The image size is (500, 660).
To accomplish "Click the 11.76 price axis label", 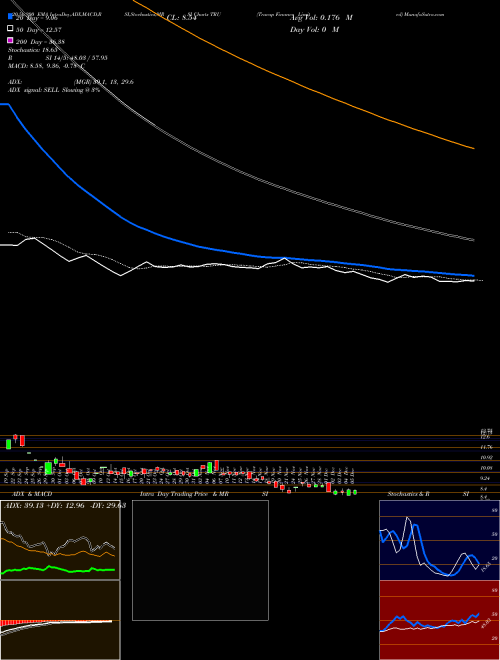I will point(487,447).
